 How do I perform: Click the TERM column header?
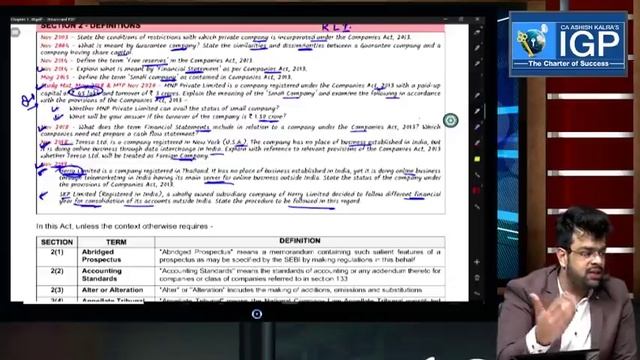pos(116,242)
